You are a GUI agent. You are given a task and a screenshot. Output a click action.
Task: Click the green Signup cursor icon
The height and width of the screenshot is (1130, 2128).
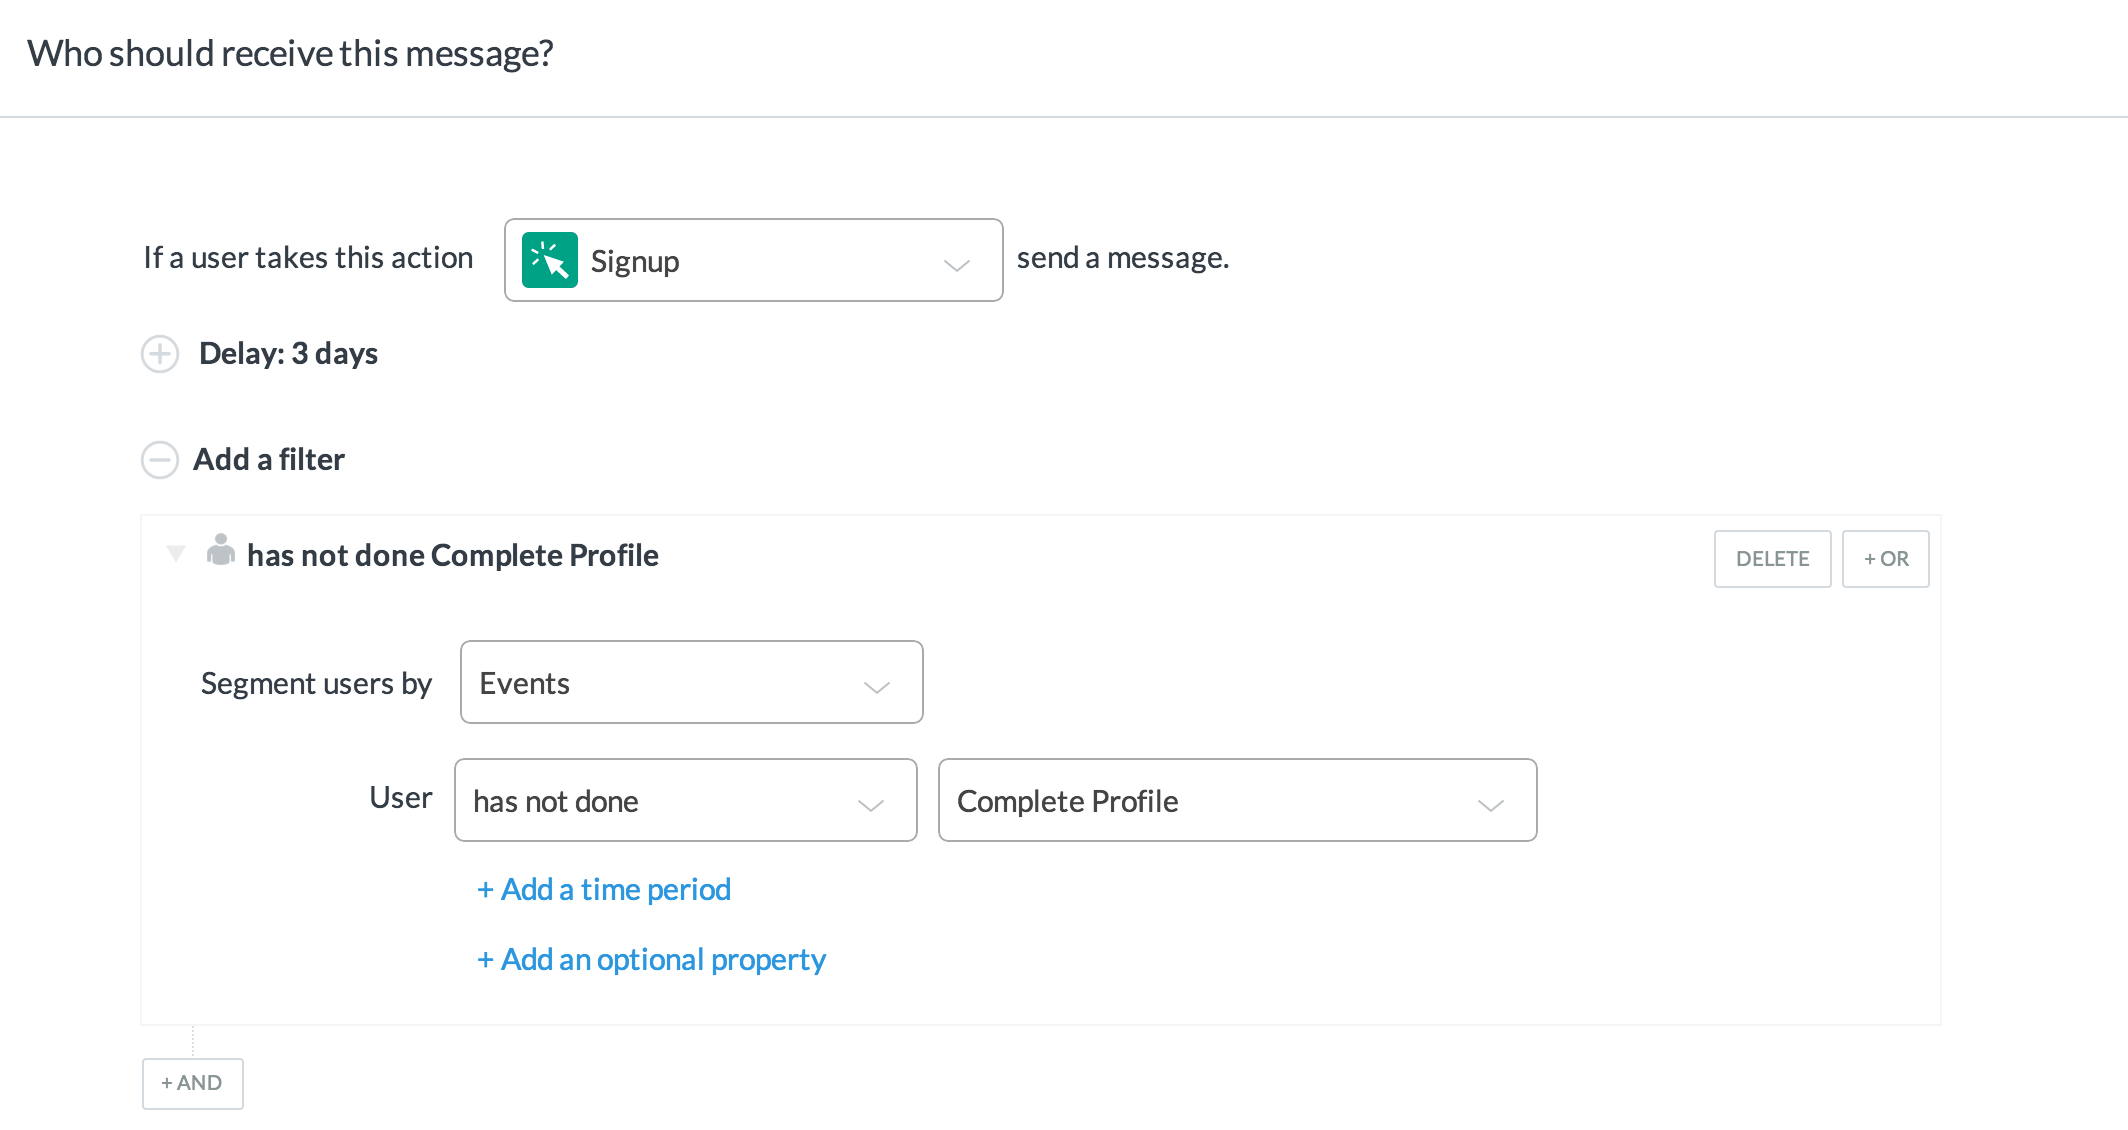point(549,260)
